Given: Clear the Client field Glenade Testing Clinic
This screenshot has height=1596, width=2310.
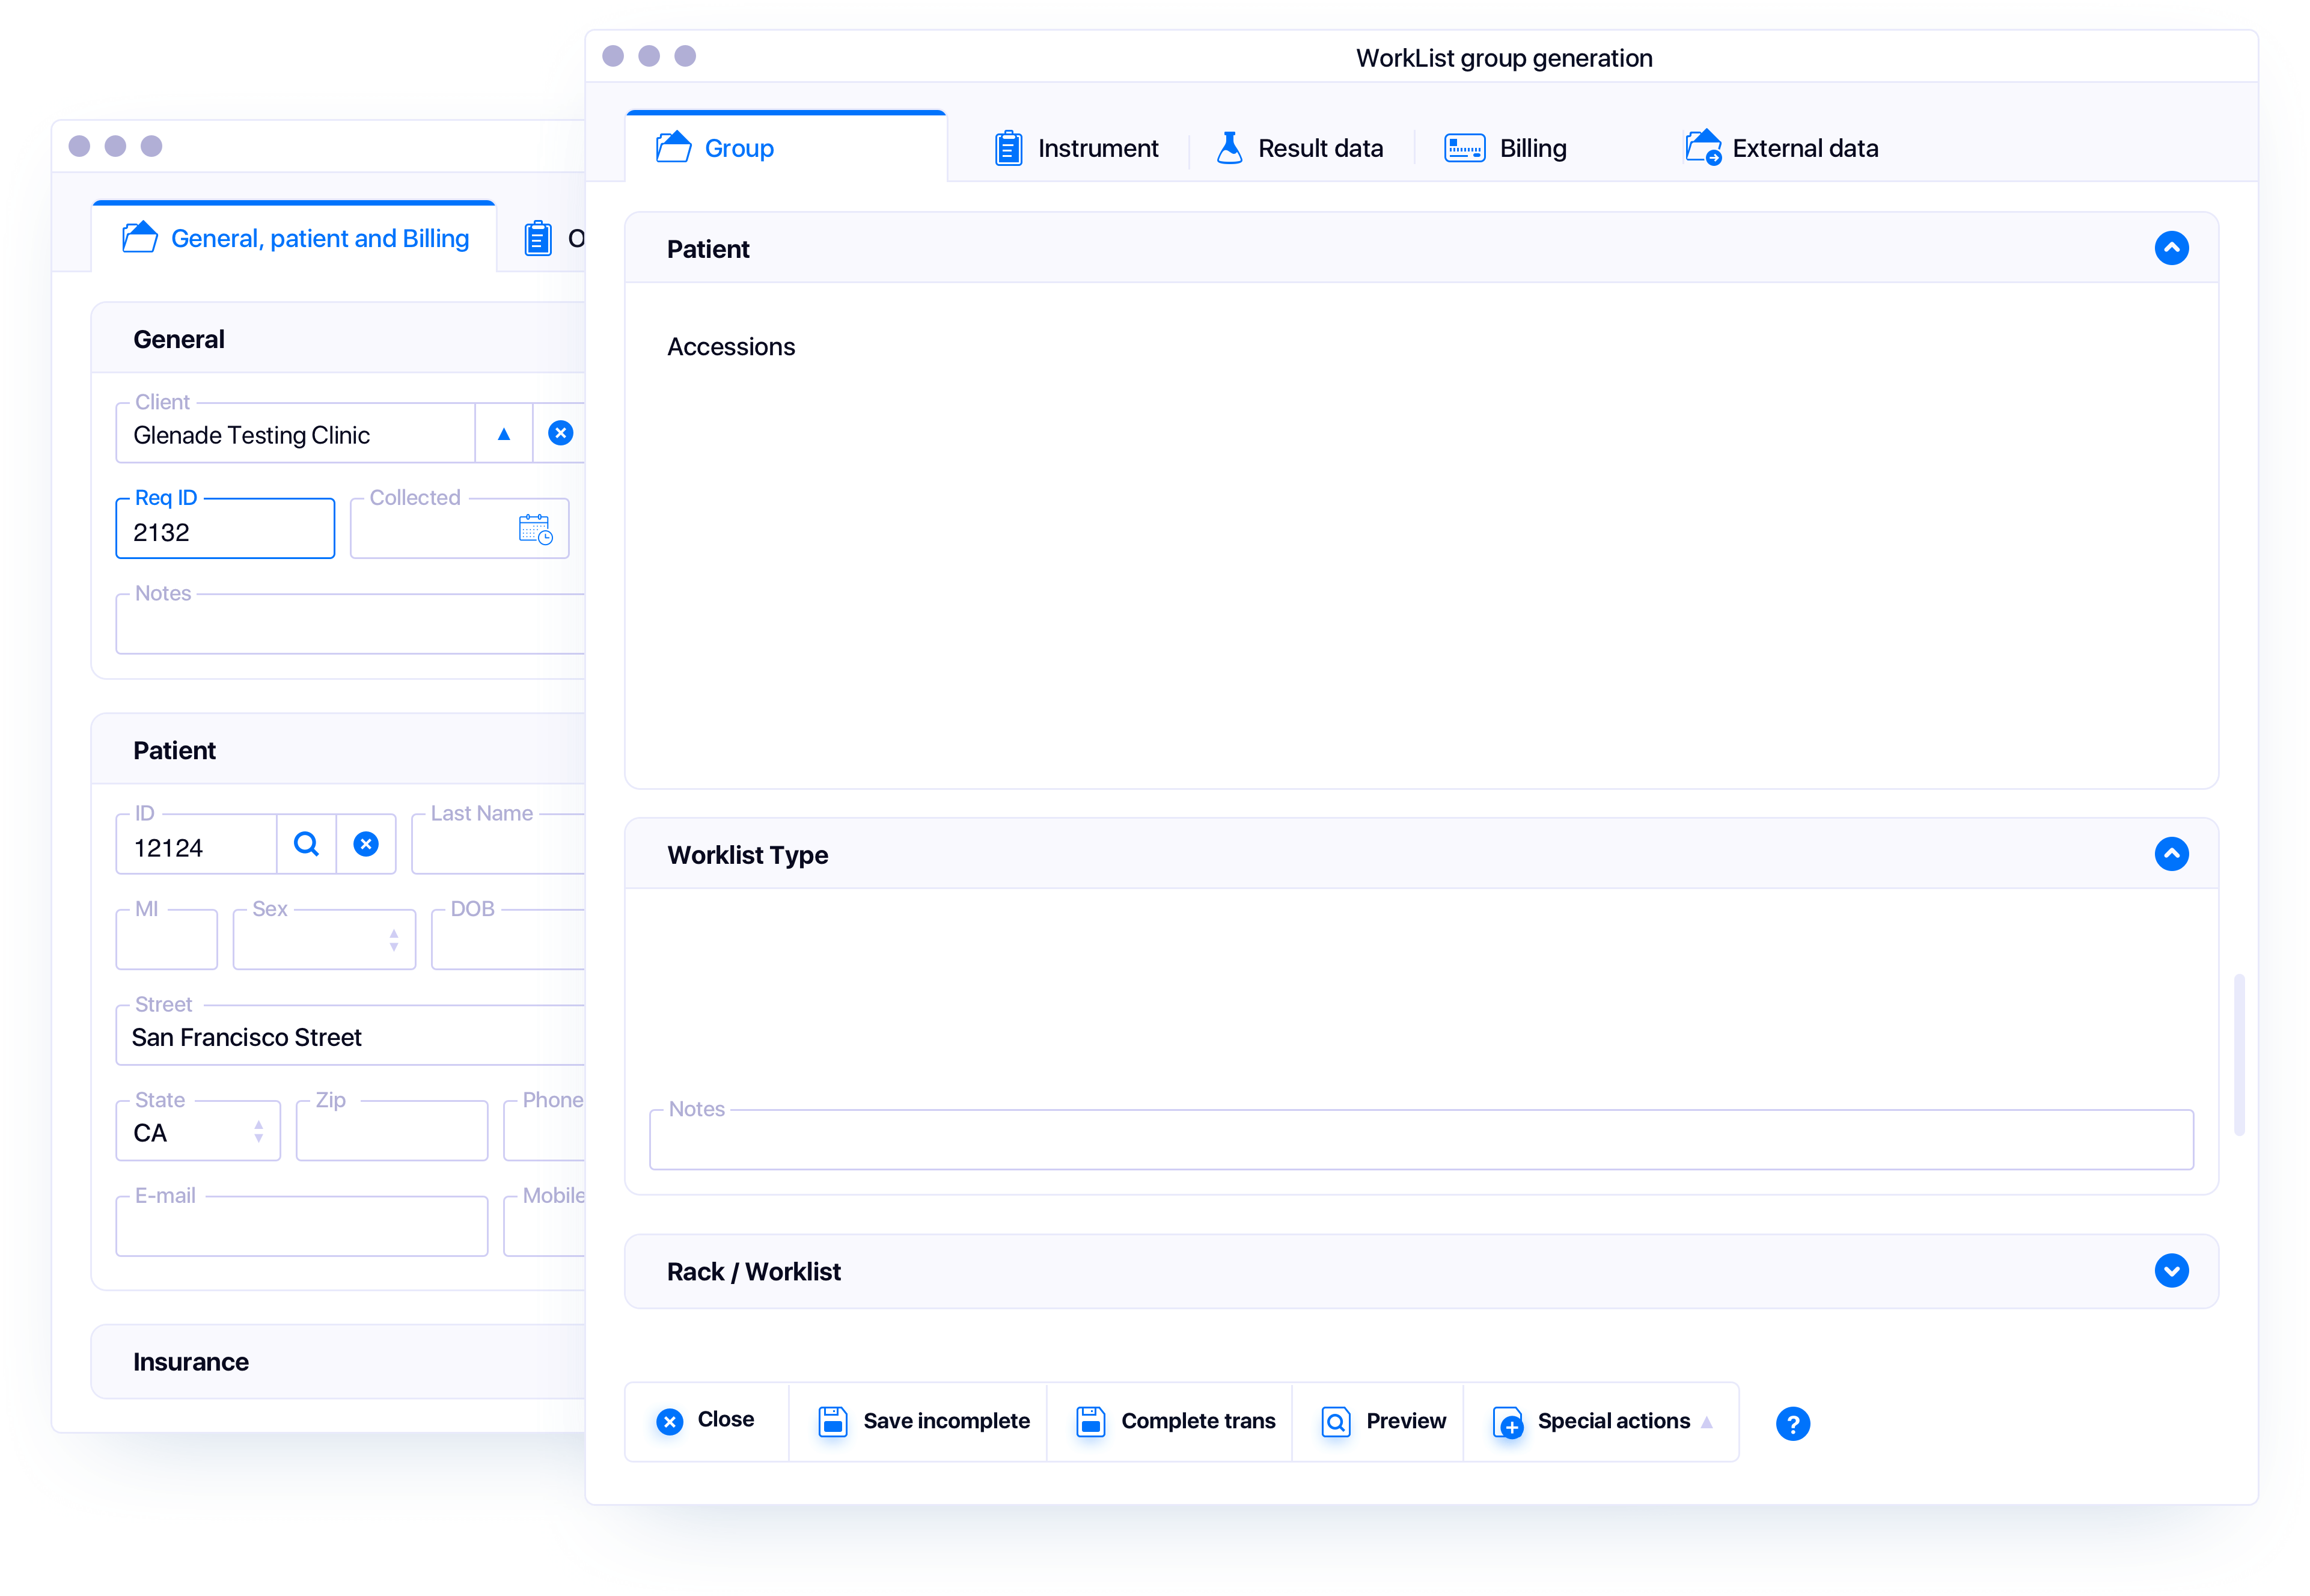Looking at the screenshot, I should coord(560,432).
